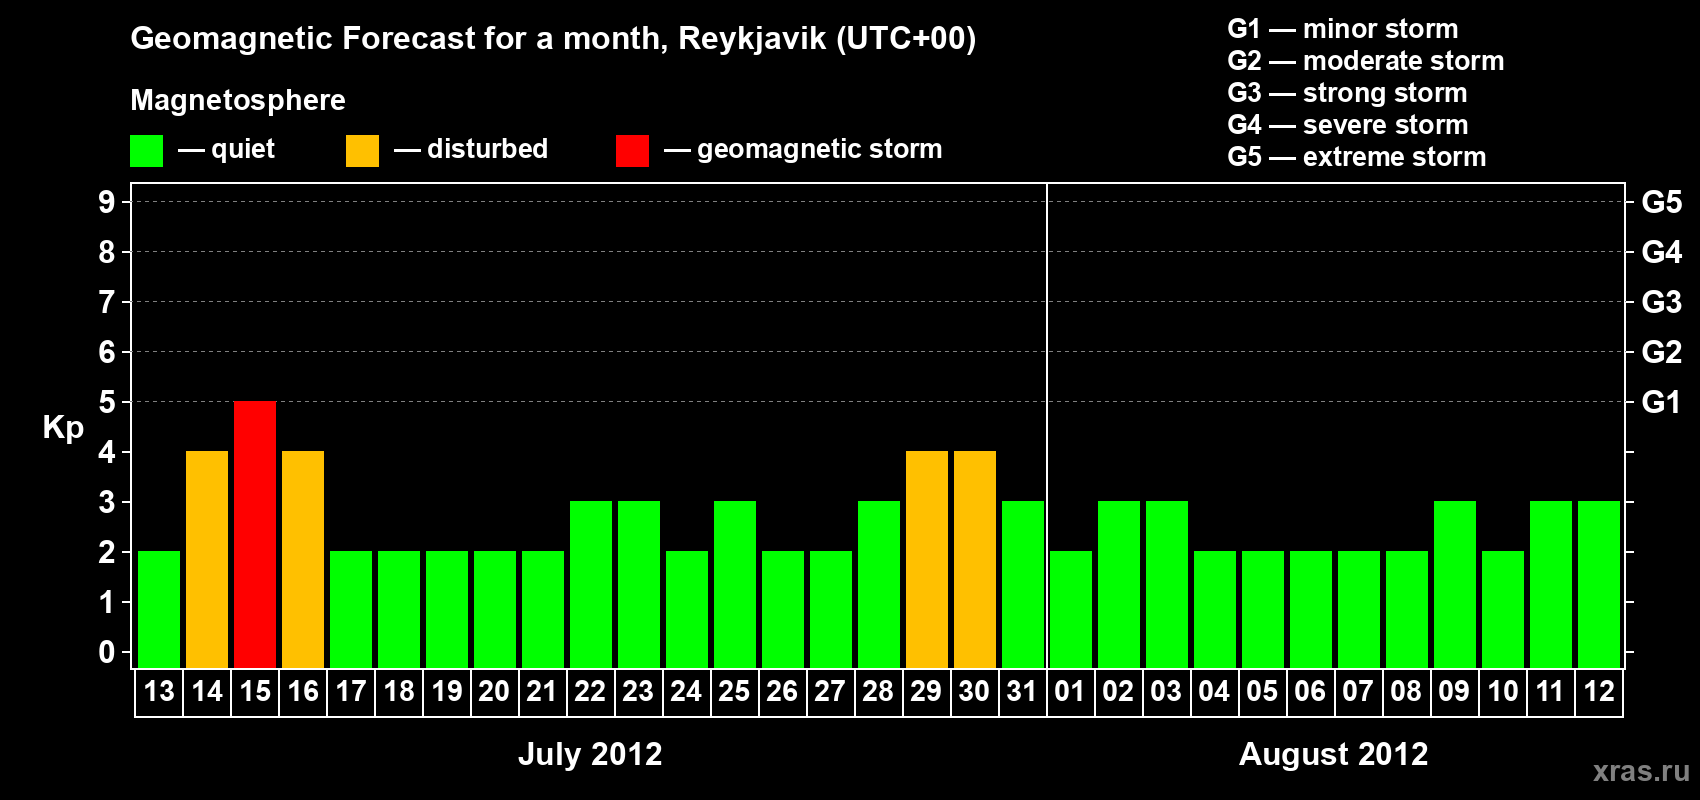Viewport: 1700px width, 800px height.
Task: Click the G3 label on right axis
Action: 1661,302
